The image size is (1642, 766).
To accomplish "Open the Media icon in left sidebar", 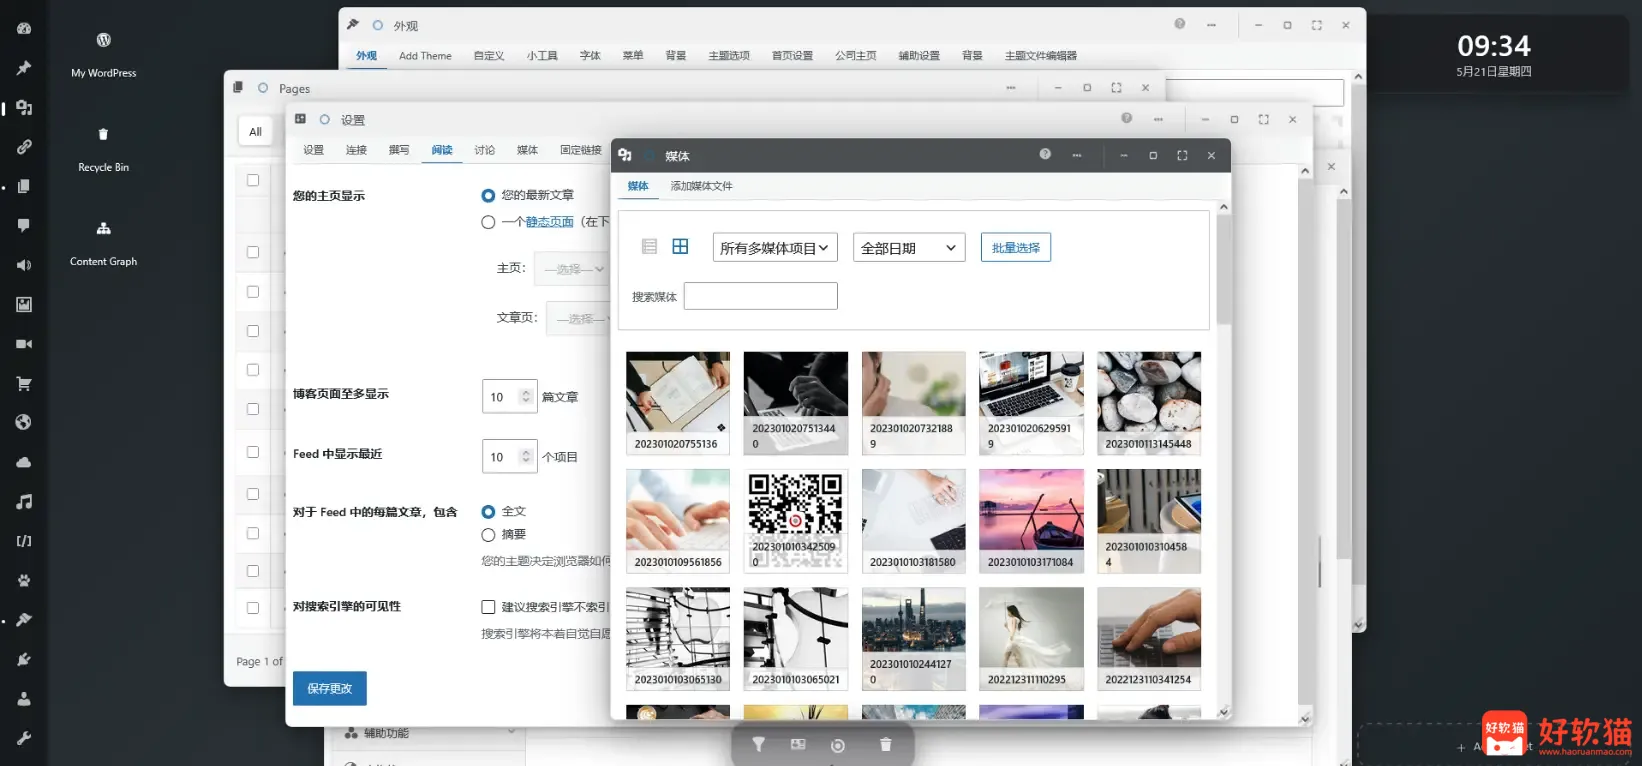I will coord(24,108).
